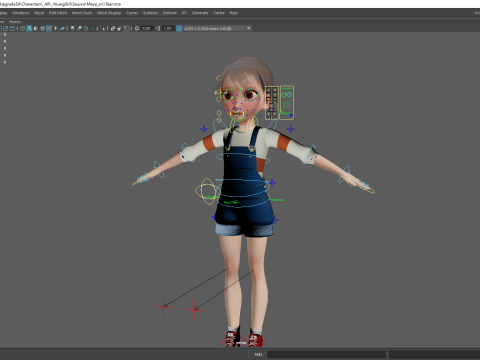Click the file path title text
480x360 pixels.
tap(60, 4)
